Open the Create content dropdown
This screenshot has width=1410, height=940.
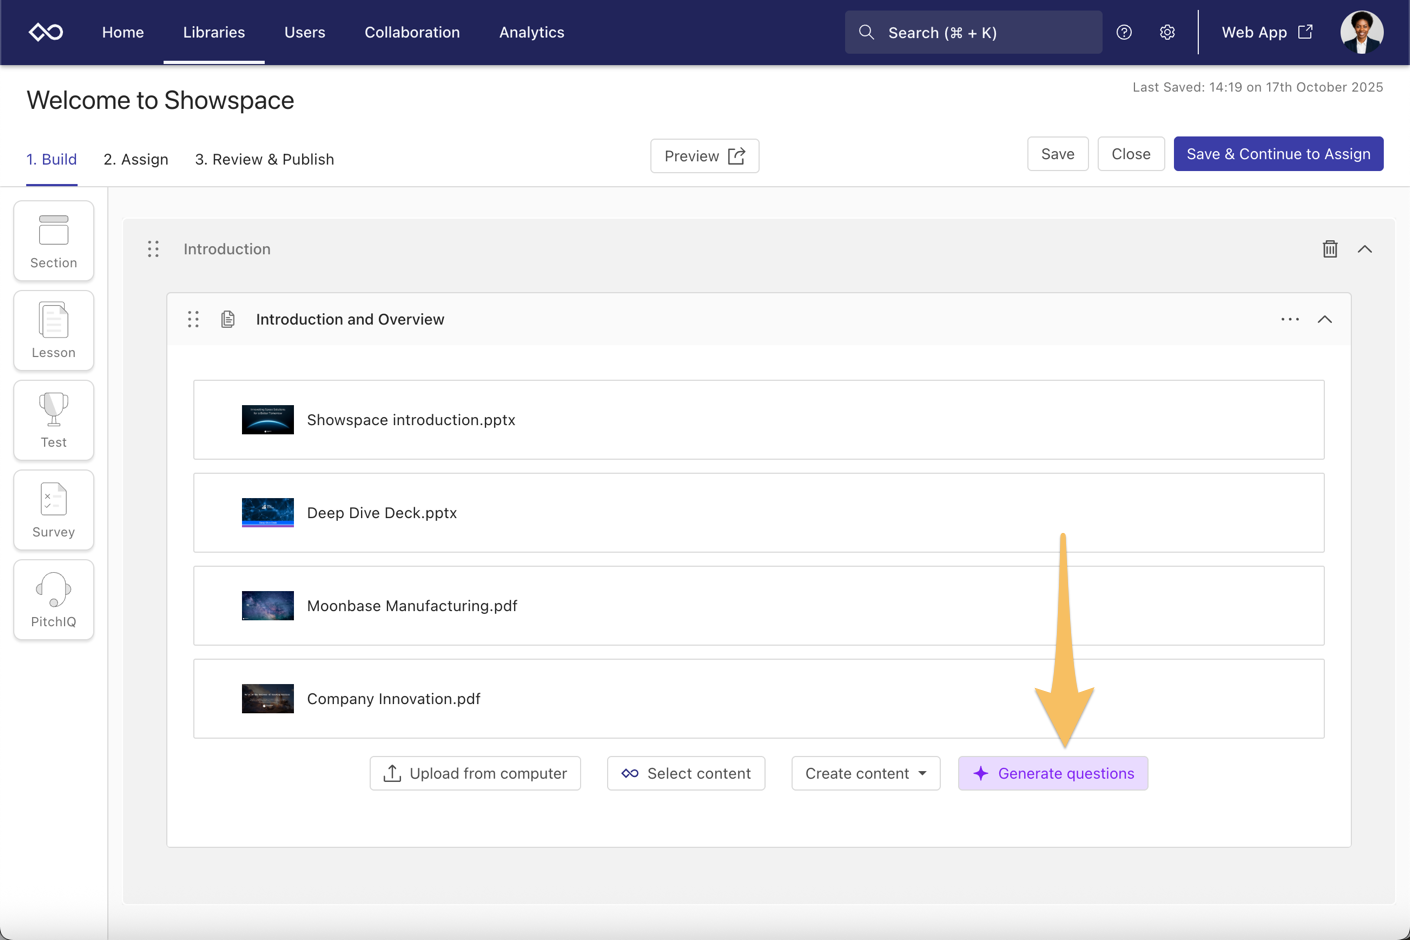tap(865, 773)
